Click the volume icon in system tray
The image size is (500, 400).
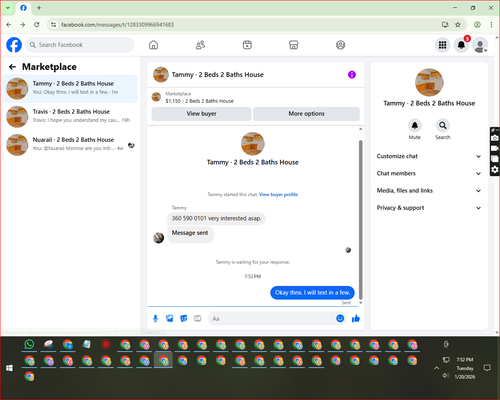point(446,376)
